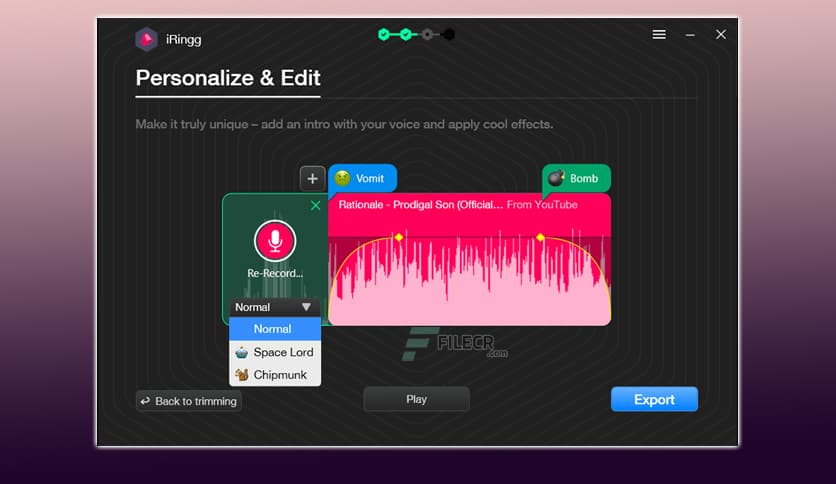The width and height of the screenshot is (836, 484).
Task: Remove the voice recording with X icon
Action: (x=316, y=205)
